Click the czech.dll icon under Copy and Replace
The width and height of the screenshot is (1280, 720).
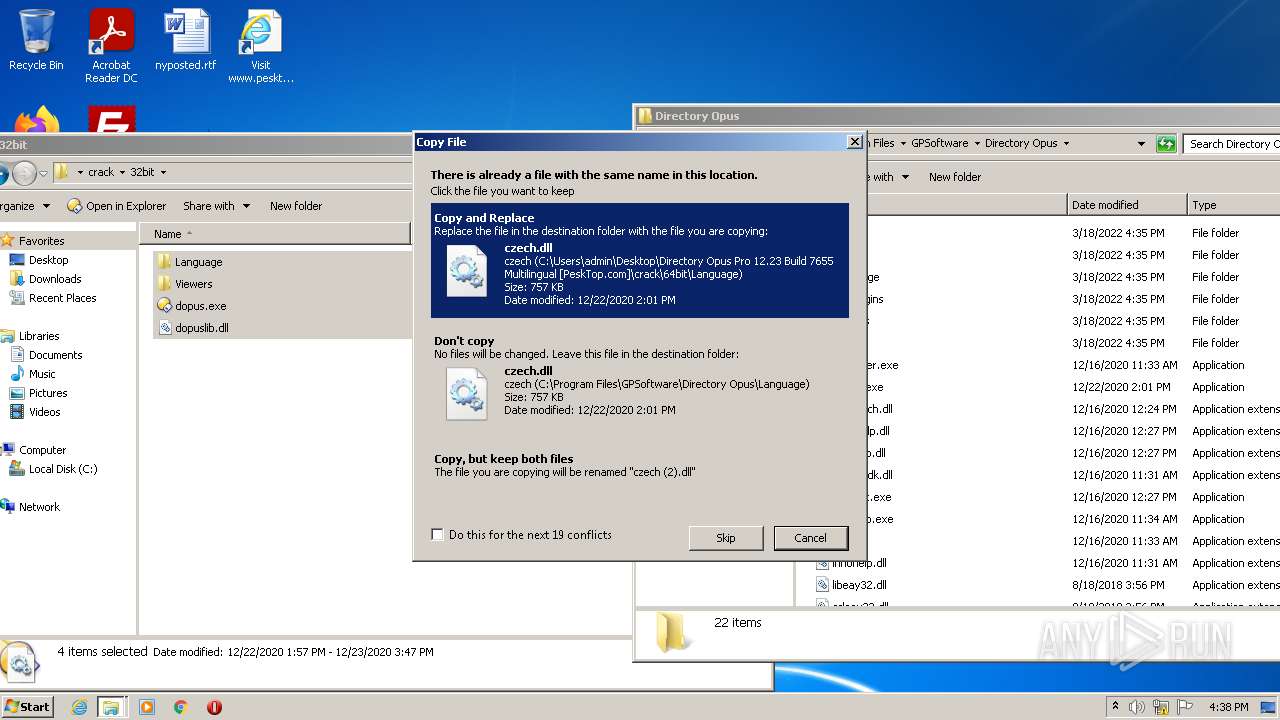pos(466,271)
